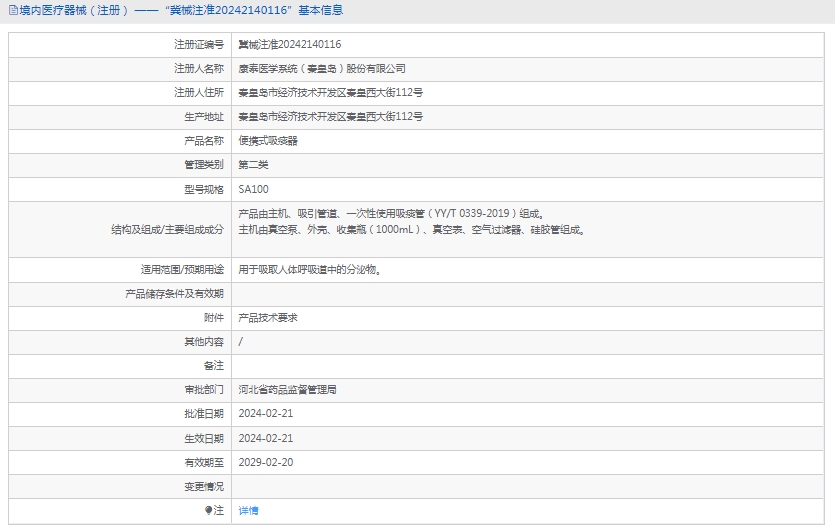Click registrant name 康泰医学系统（秦皇岛）股份有限公司
The width and height of the screenshot is (835, 531).
322,69
